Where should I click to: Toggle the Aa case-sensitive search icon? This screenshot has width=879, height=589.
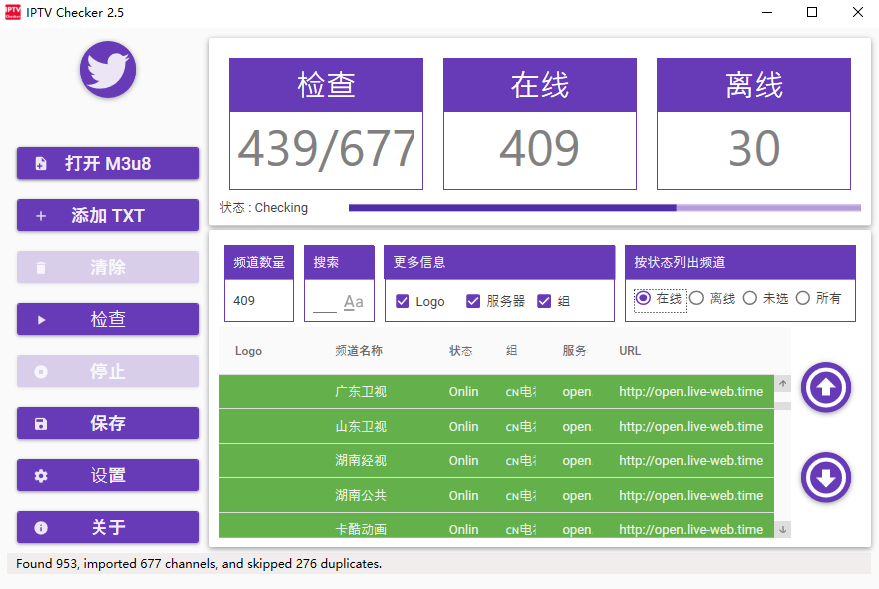353,302
